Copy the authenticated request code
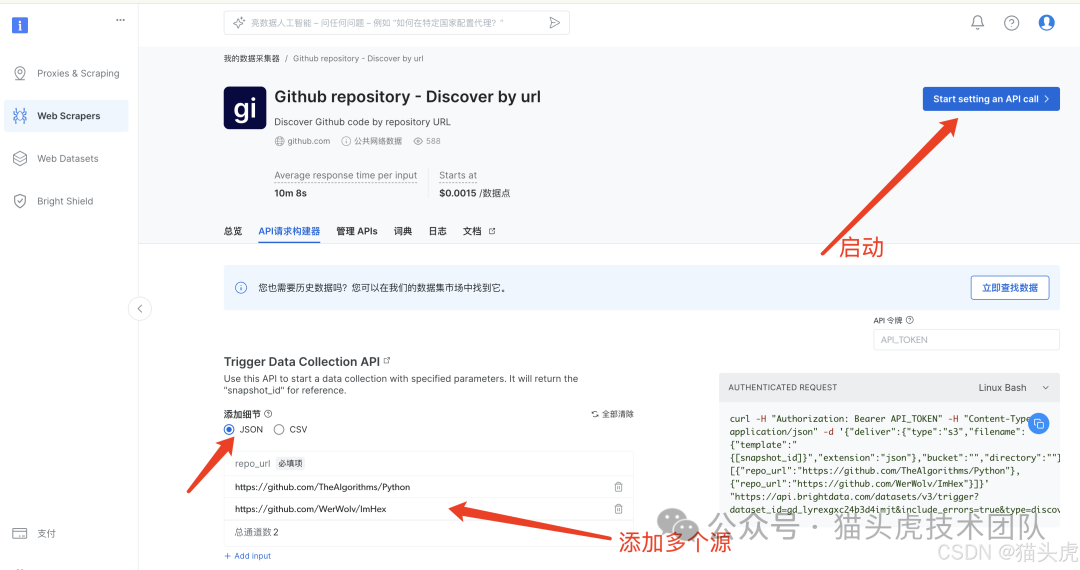 coord(1039,424)
